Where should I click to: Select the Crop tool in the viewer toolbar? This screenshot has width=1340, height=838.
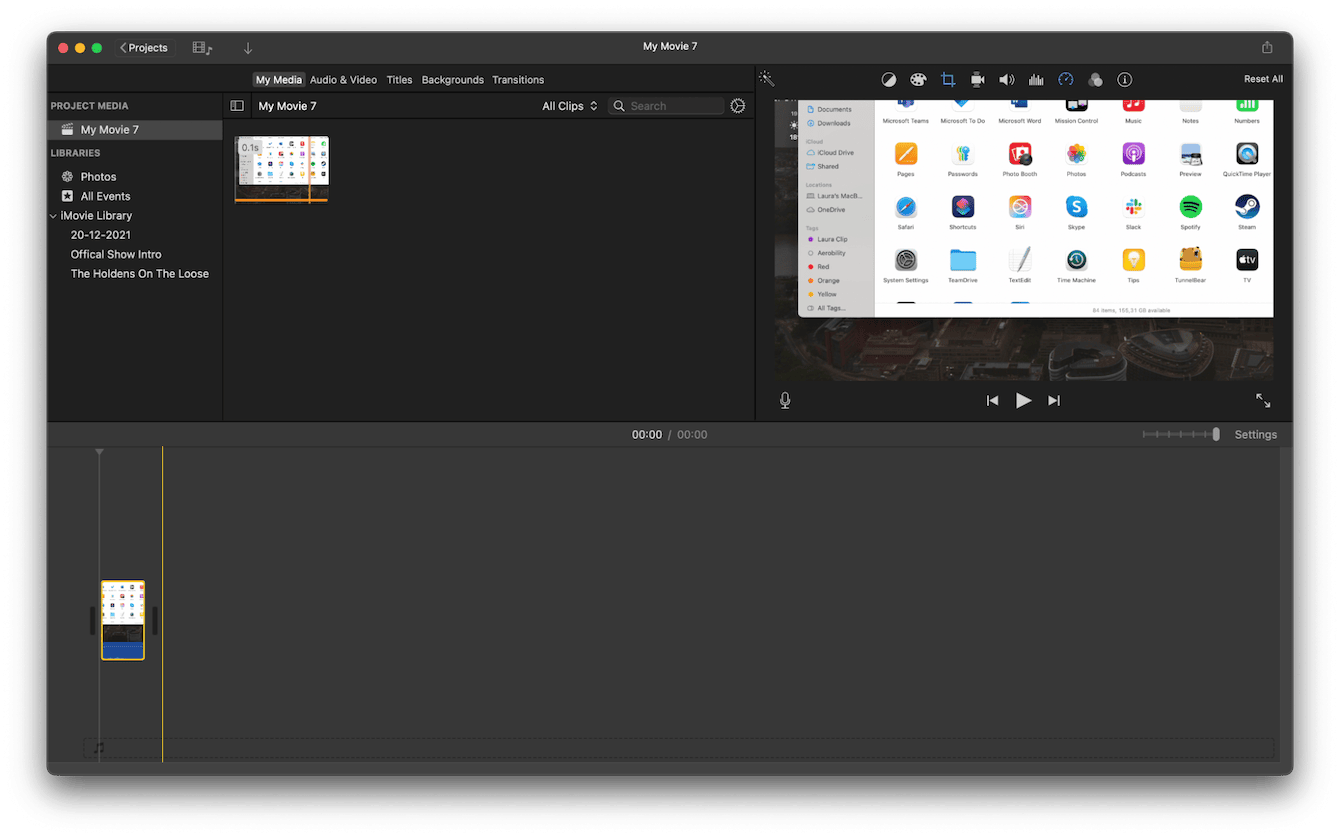click(948, 79)
